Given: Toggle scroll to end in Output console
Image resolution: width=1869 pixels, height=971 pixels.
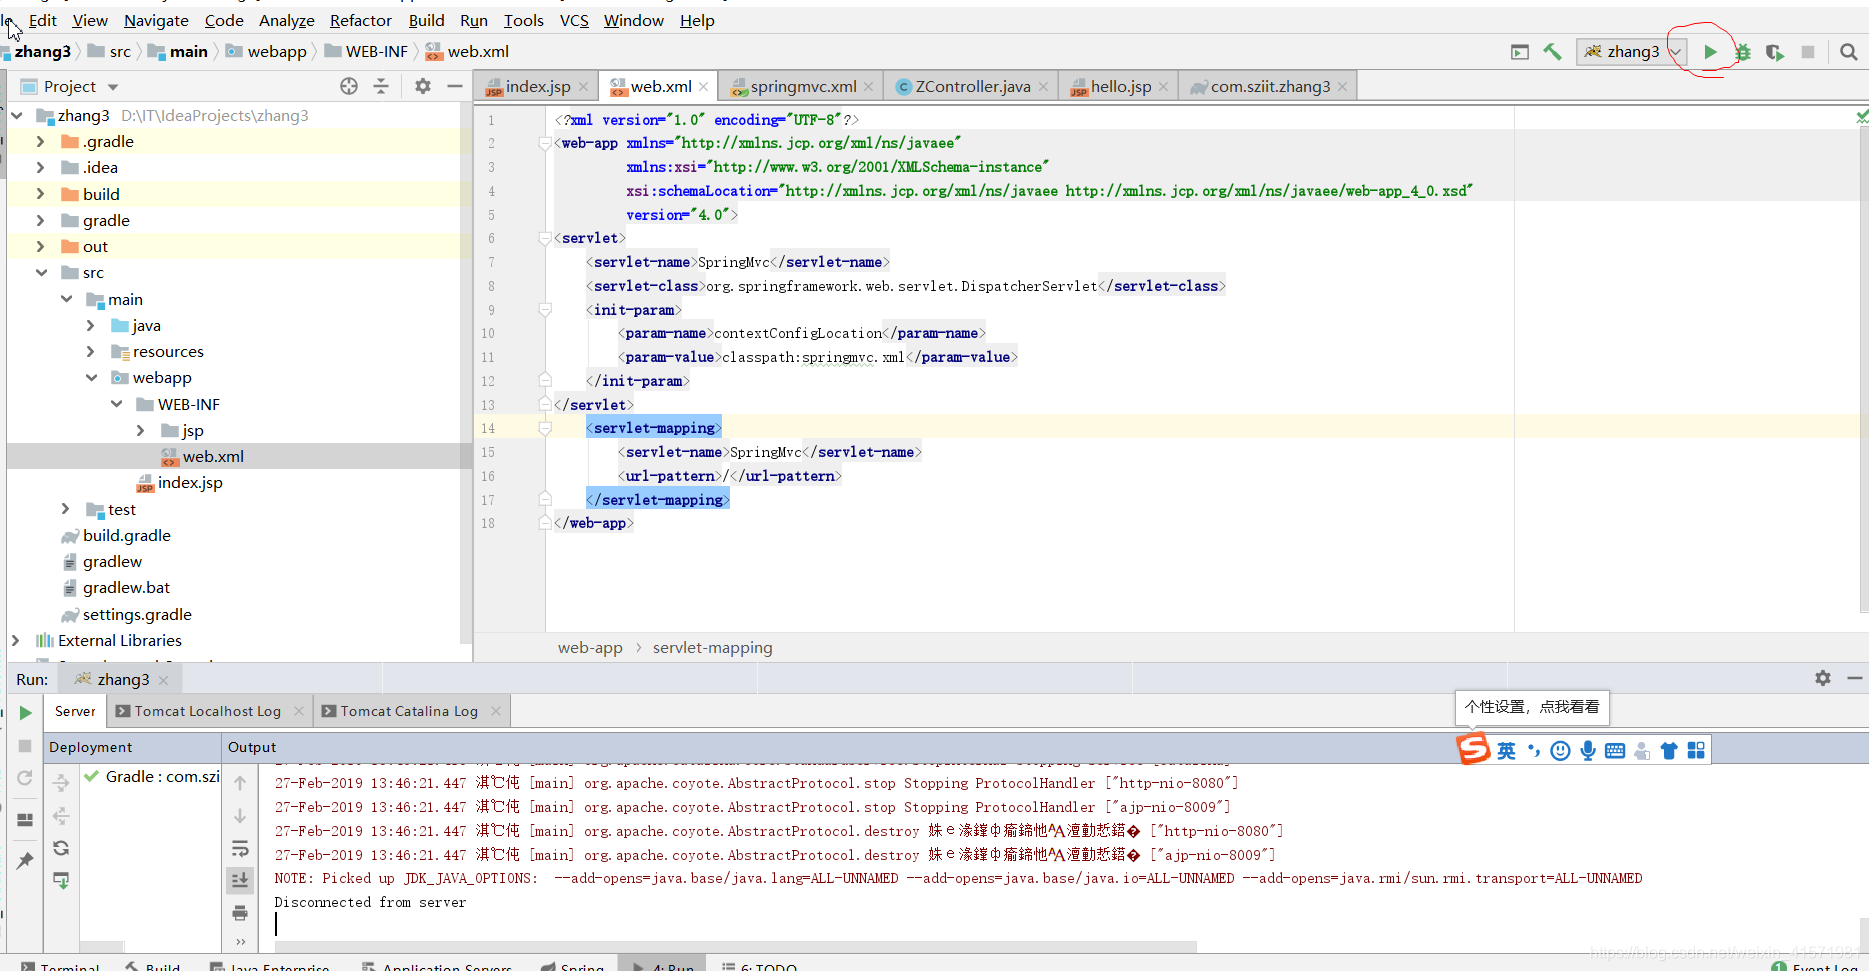Looking at the screenshot, I should click(240, 880).
